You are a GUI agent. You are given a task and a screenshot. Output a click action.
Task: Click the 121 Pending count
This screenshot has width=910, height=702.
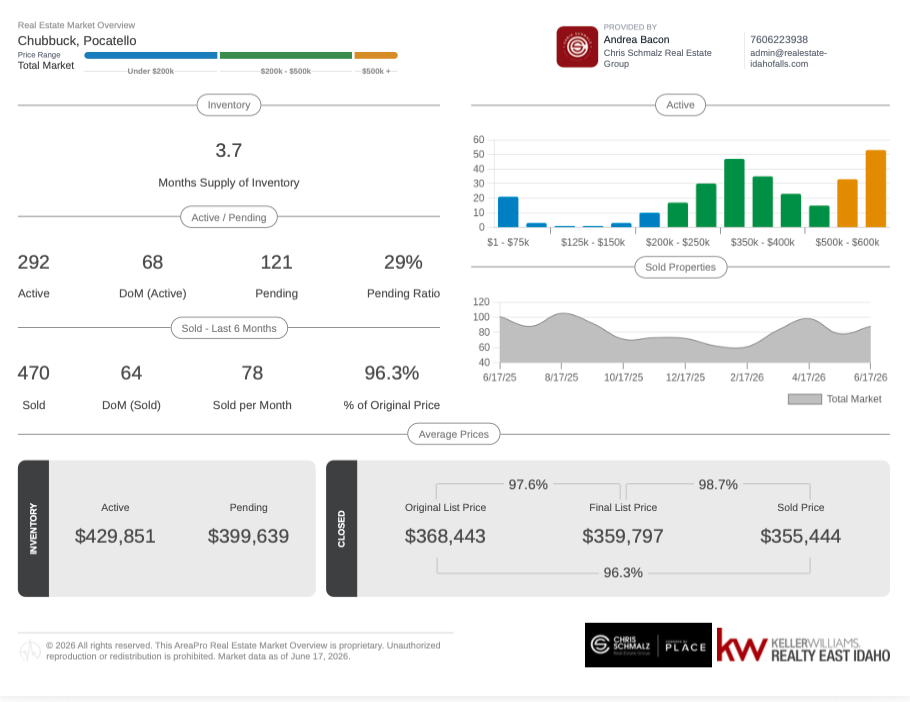click(276, 262)
